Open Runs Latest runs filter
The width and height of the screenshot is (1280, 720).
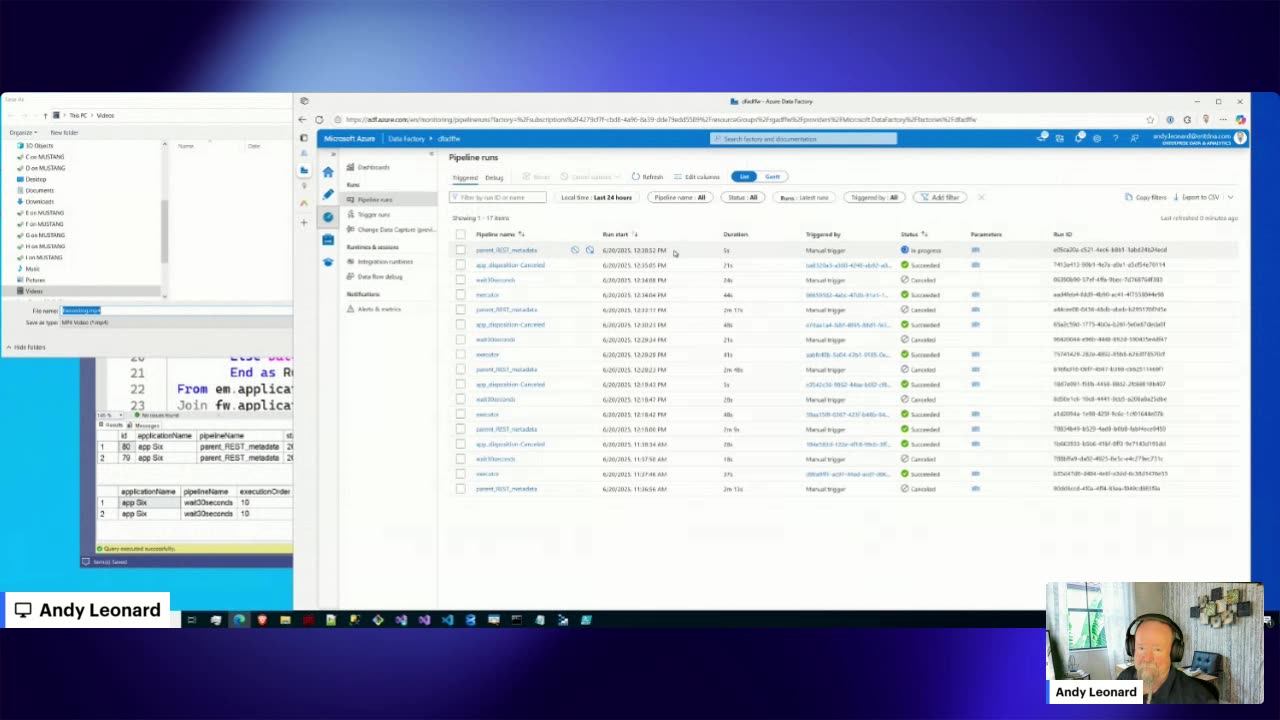(x=804, y=198)
